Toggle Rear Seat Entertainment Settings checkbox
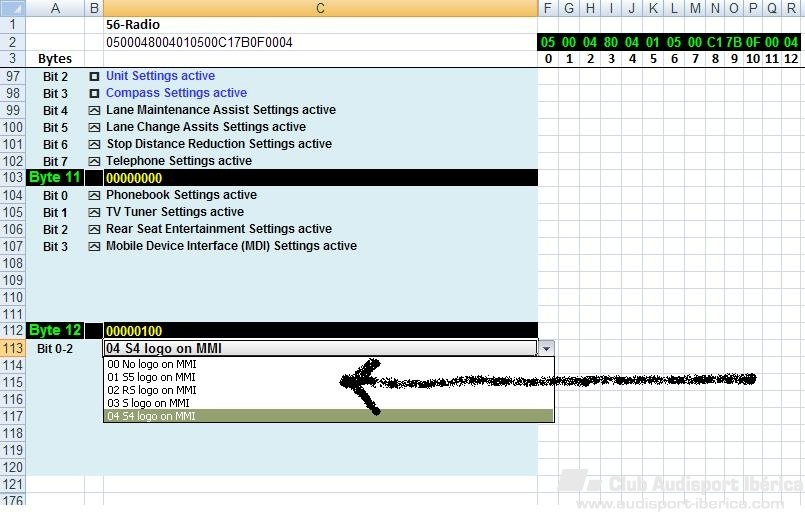Screen dimensions: 805x512 coord(94,229)
